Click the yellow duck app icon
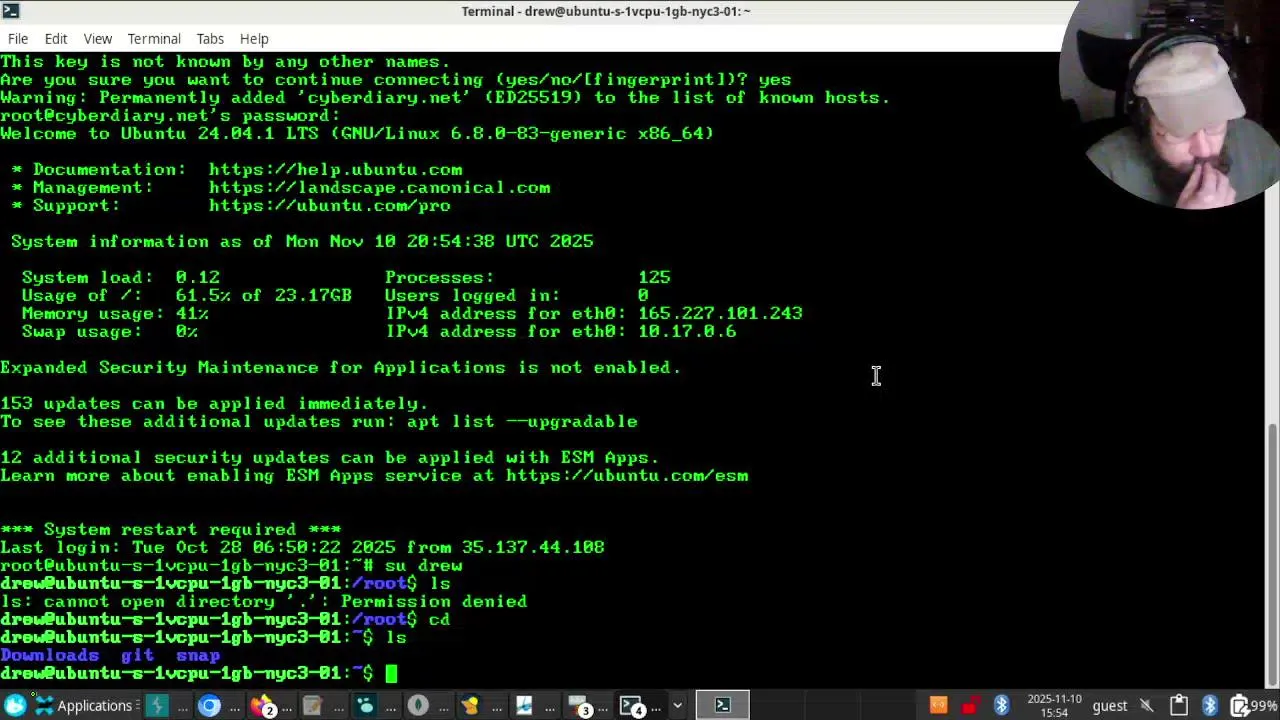The width and height of the screenshot is (1280, 720). click(x=470, y=705)
